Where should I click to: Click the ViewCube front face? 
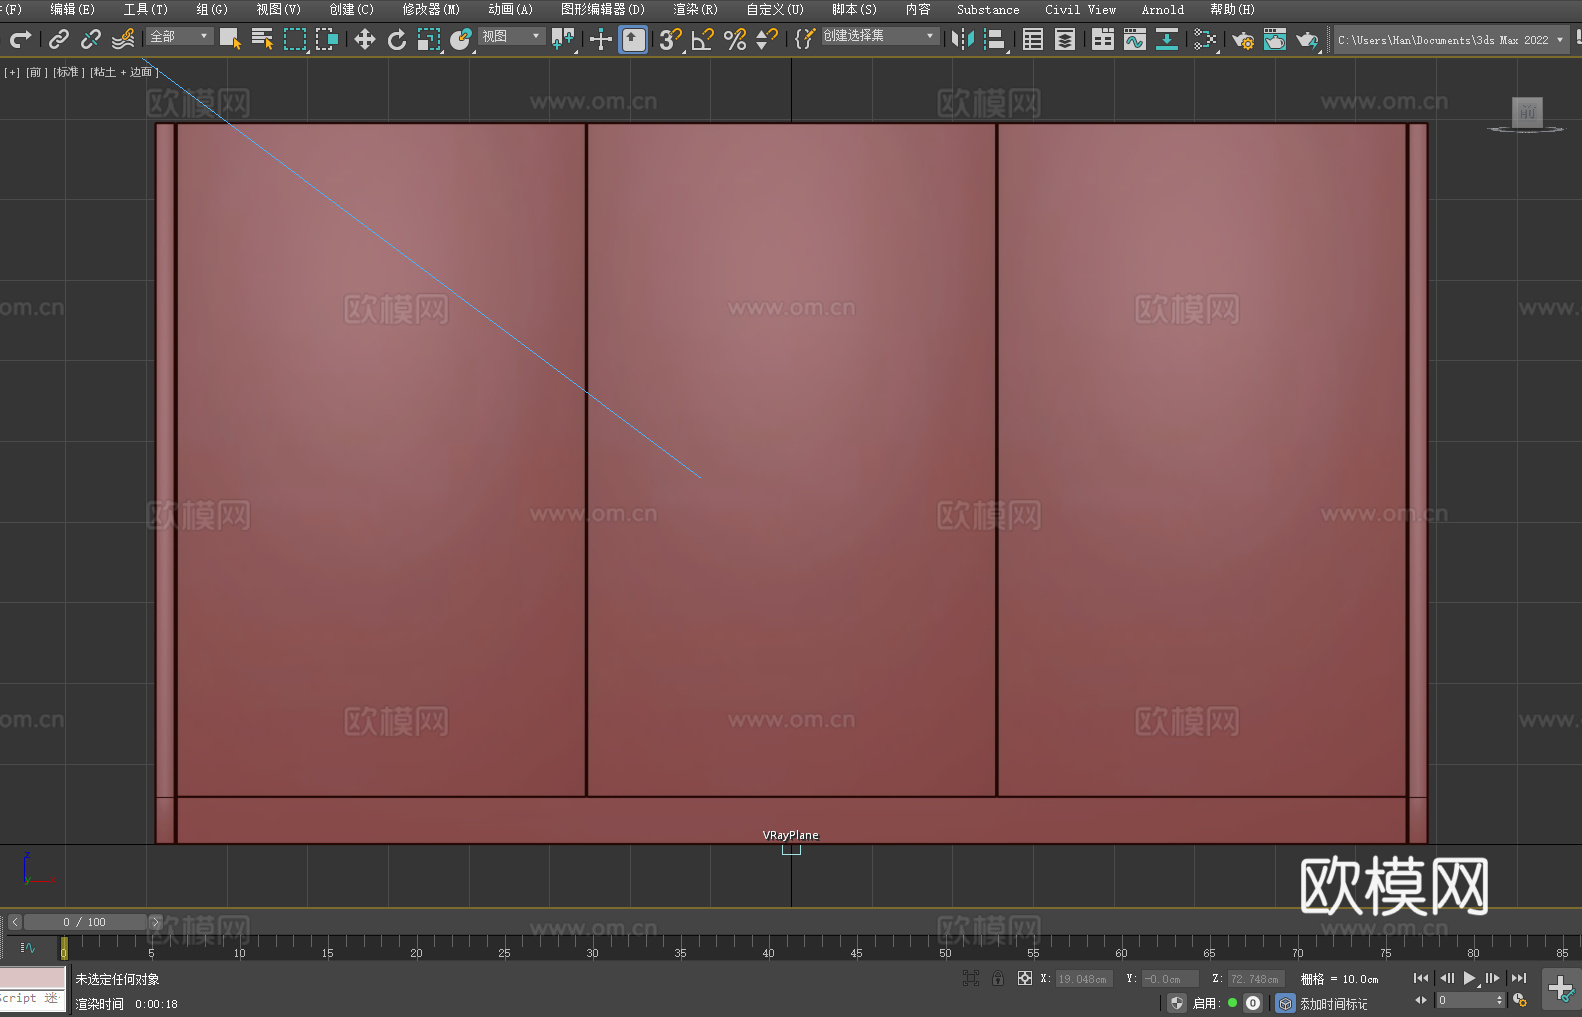click(x=1527, y=112)
